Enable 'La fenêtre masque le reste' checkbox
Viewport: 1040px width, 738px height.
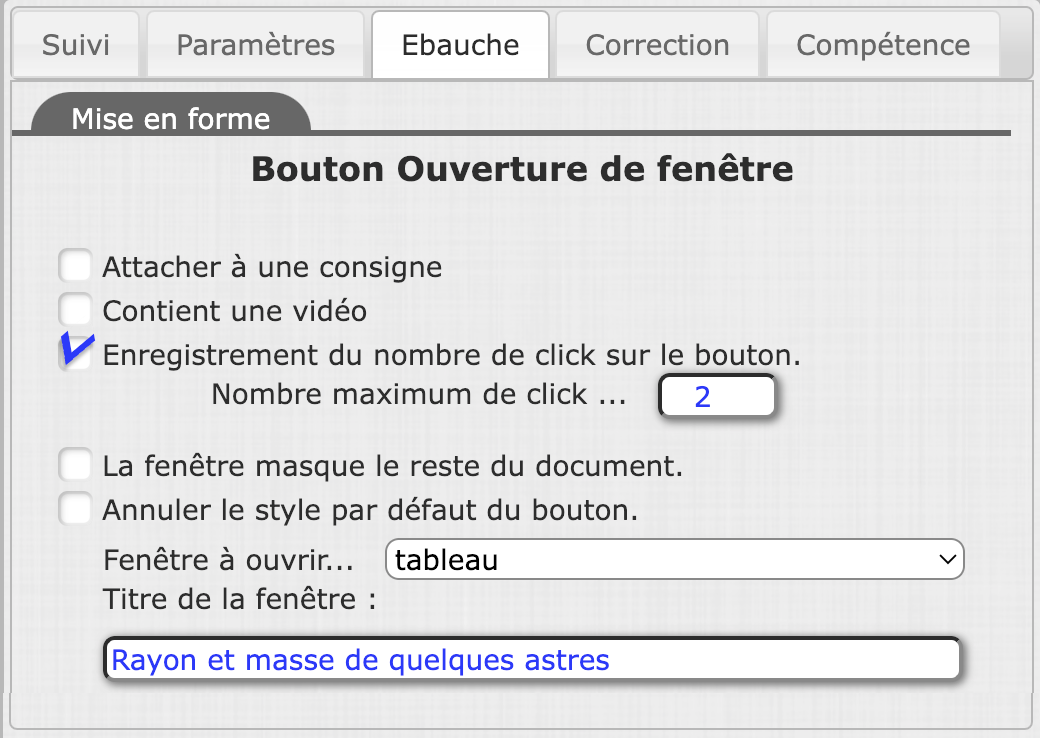coord(75,466)
